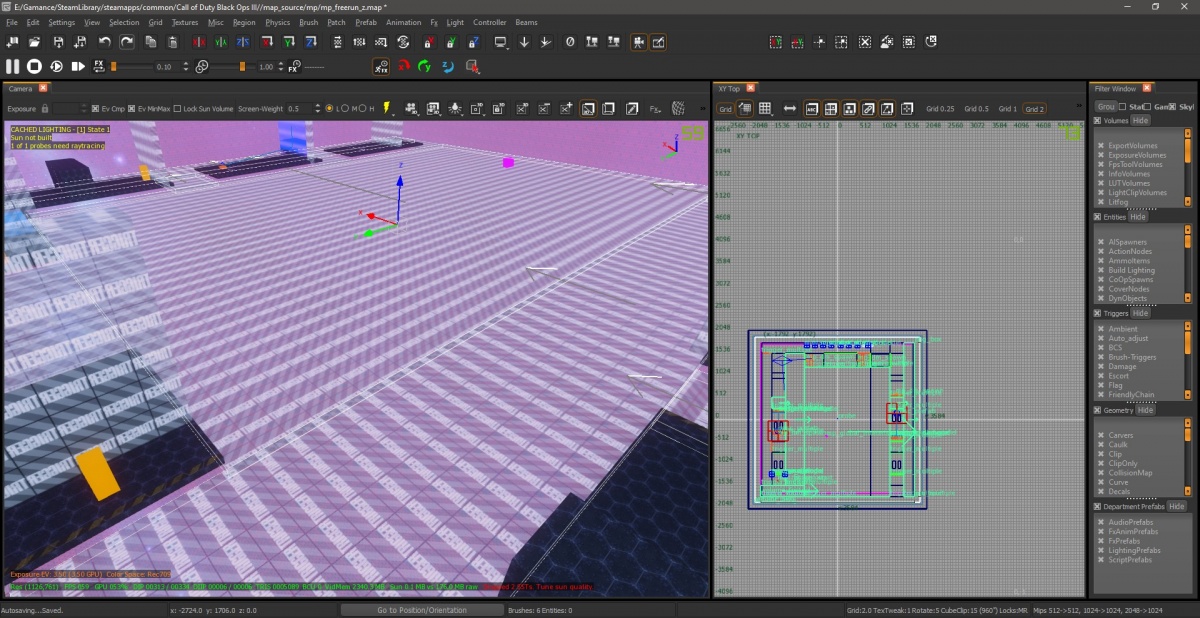Open the Animation menu

click(403, 22)
